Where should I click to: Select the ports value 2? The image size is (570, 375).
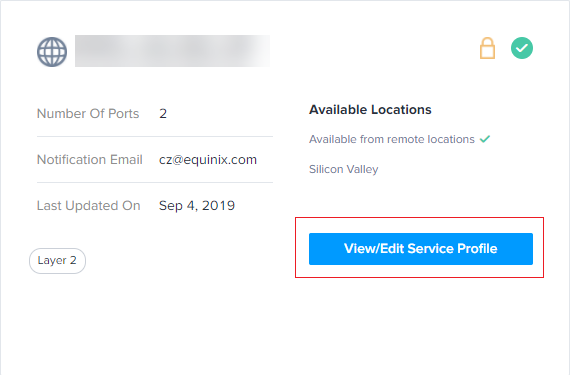tap(163, 114)
